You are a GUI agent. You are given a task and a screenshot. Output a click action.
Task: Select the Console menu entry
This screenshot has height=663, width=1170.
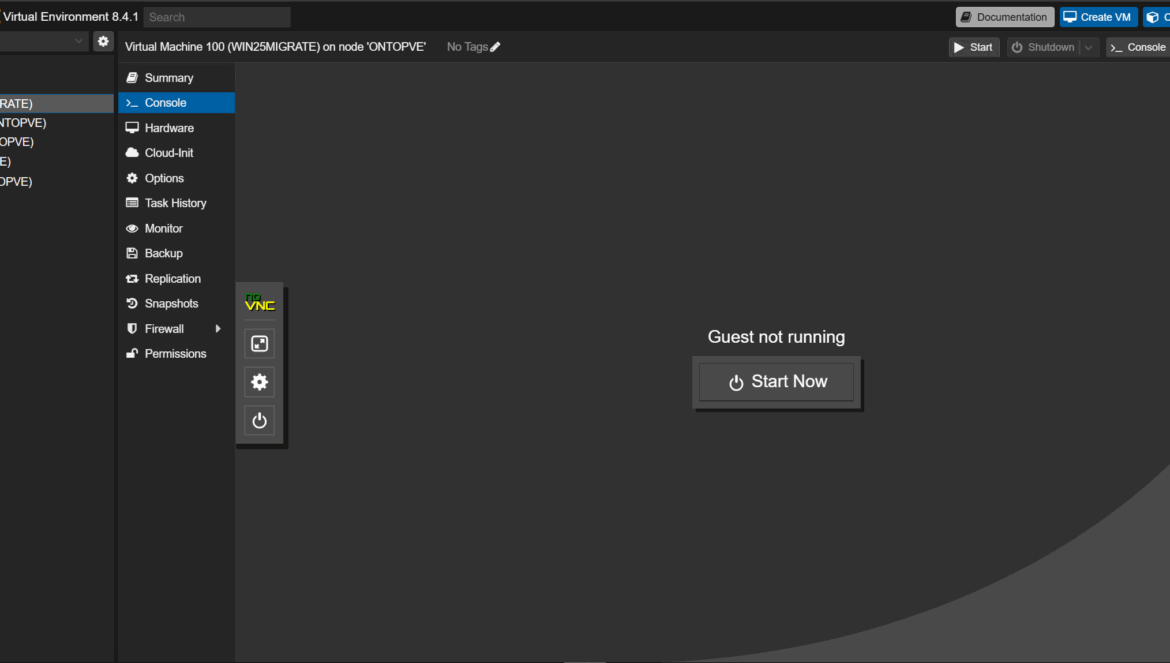pos(176,103)
